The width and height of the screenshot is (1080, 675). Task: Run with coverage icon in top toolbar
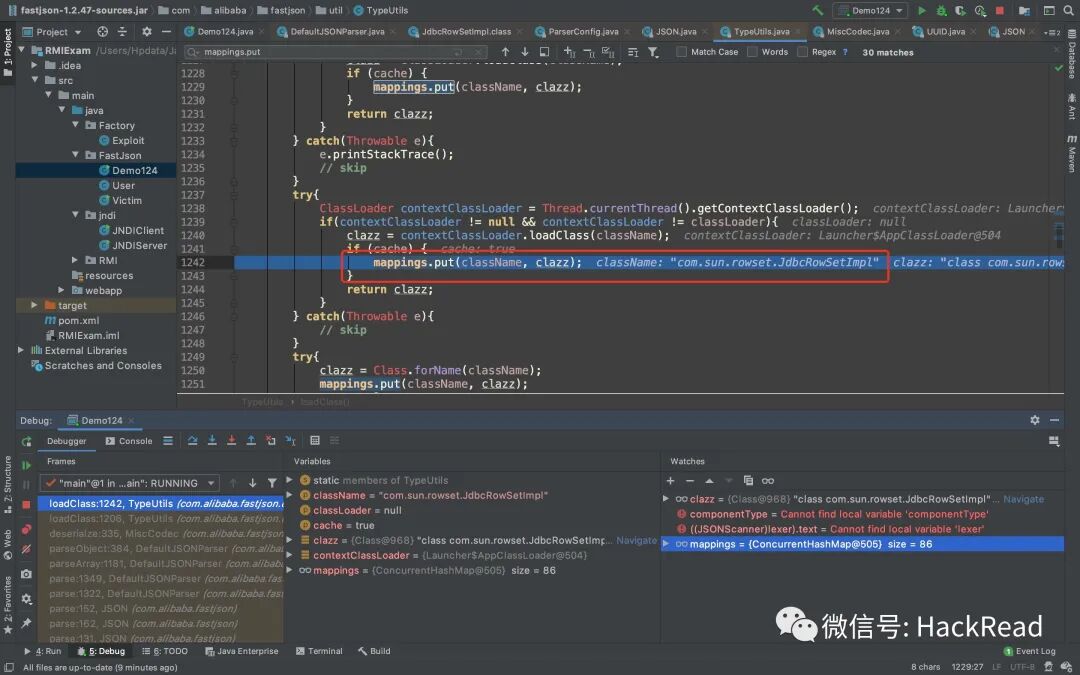click(x=960, y=10)
